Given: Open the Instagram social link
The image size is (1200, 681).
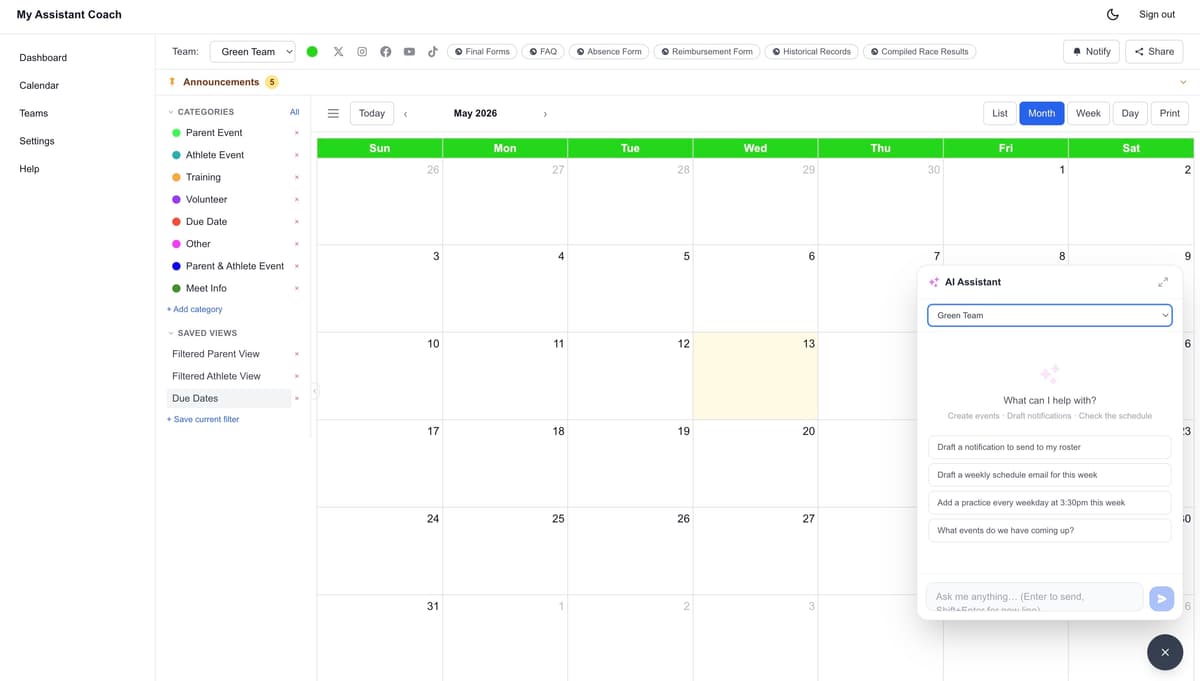Looking at the screenshot, I should coord(362,51).
